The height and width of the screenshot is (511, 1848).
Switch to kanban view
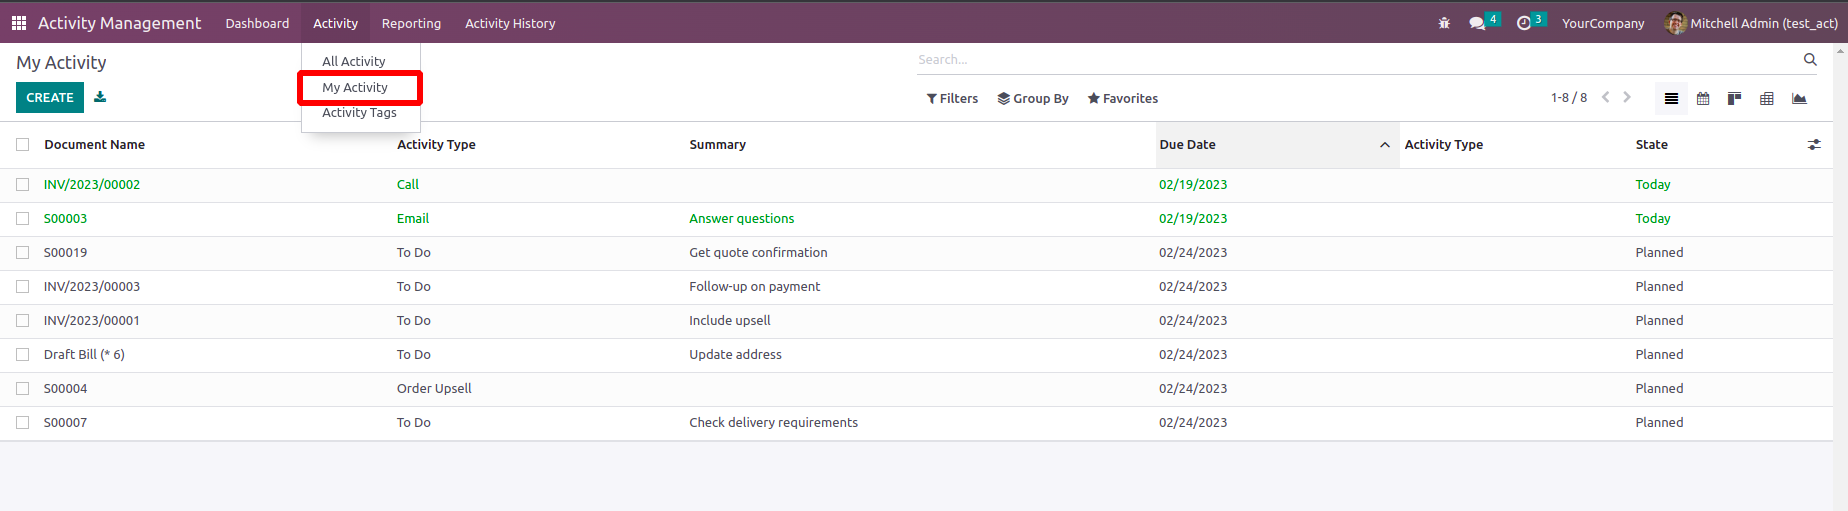pyautogui.click(x=1735, y=98)
